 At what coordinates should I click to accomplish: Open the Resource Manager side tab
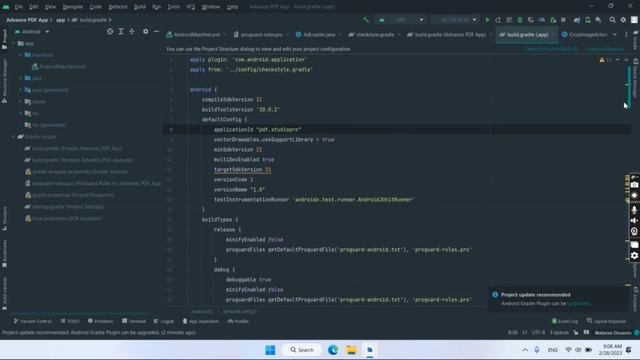click(4, 81)
